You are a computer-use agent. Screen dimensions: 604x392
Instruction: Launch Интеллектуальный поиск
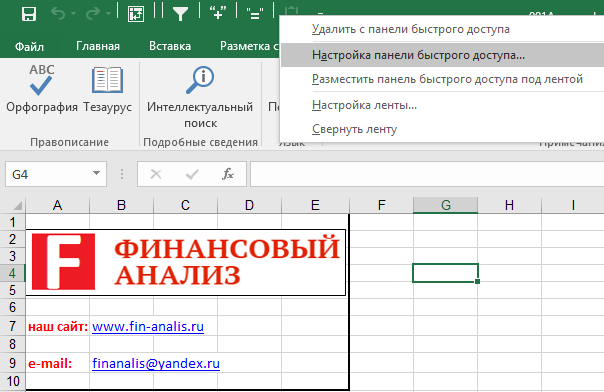pyautogui.click(x=200, y=97)
